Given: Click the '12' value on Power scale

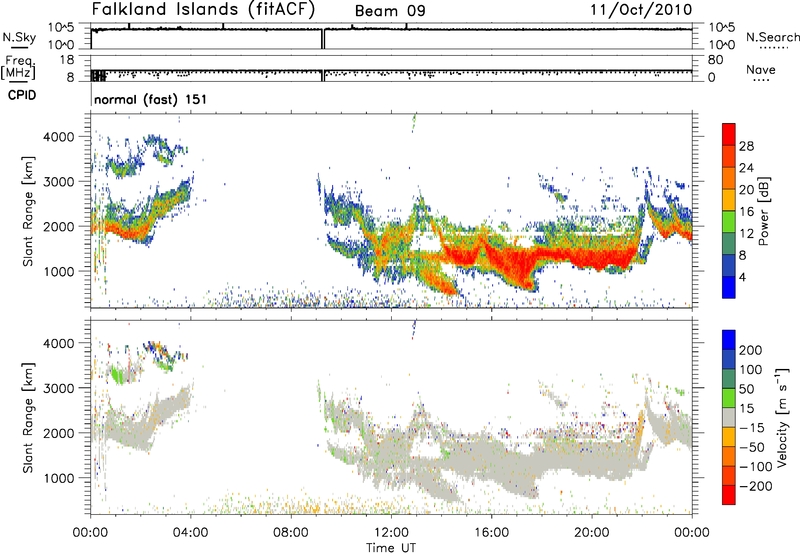Looking at the screenshot, I should [x=746, y=234].
